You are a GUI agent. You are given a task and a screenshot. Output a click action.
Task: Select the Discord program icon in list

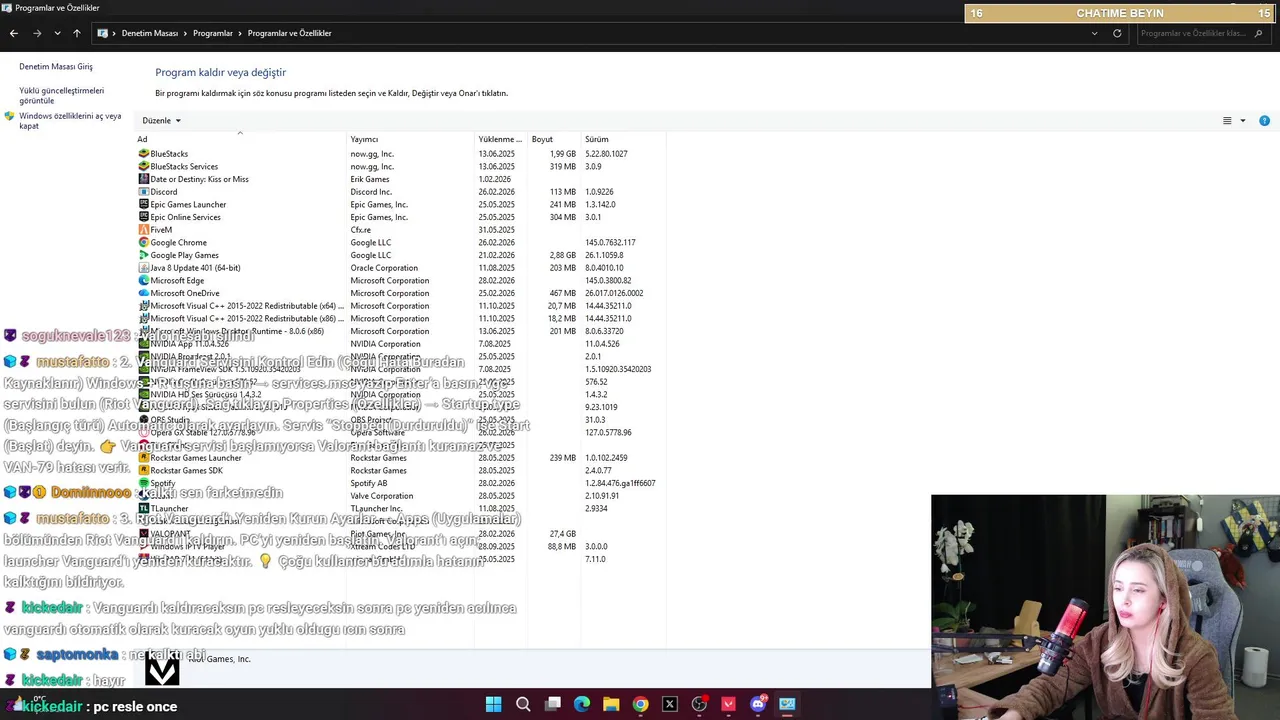(x=143, y=192)
